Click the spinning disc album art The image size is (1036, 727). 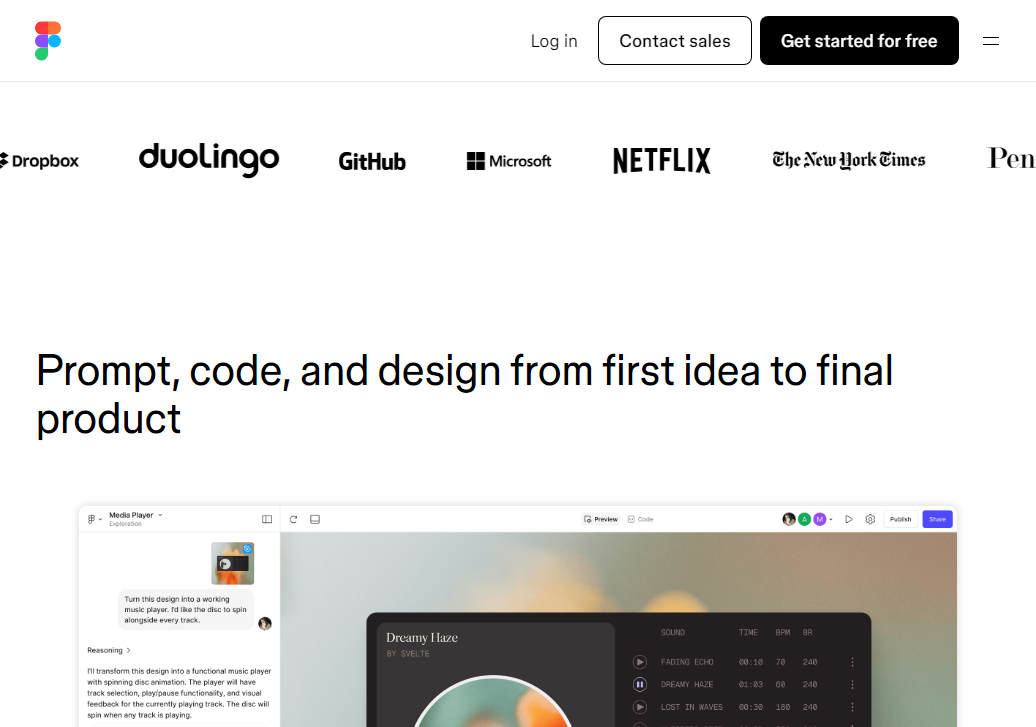pos(494,702)
